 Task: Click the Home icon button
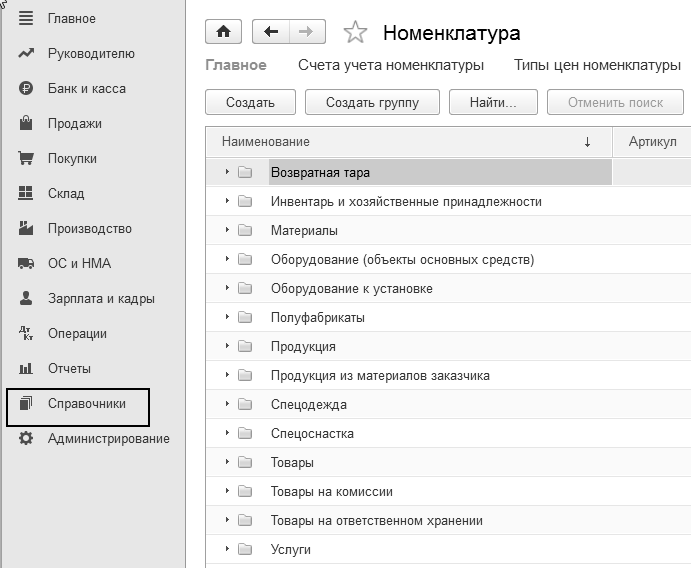coord(223,32)
